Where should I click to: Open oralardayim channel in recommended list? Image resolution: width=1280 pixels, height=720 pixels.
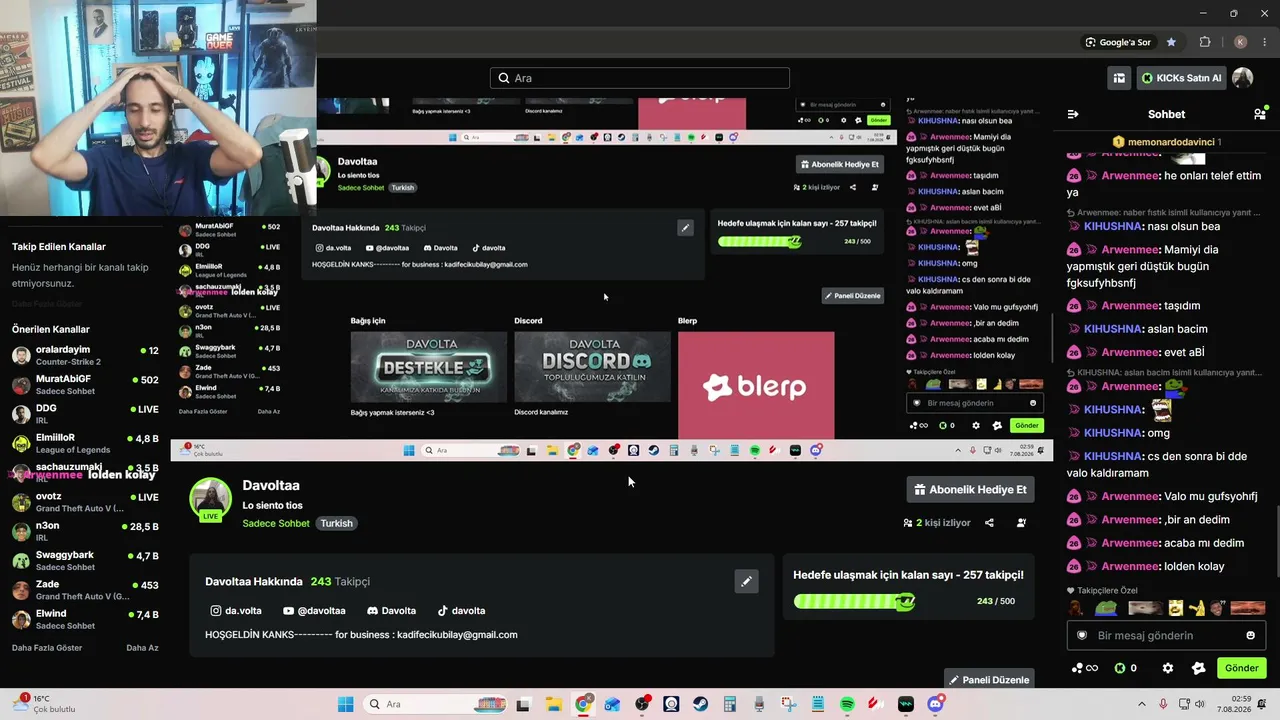(x=85, y=356)
